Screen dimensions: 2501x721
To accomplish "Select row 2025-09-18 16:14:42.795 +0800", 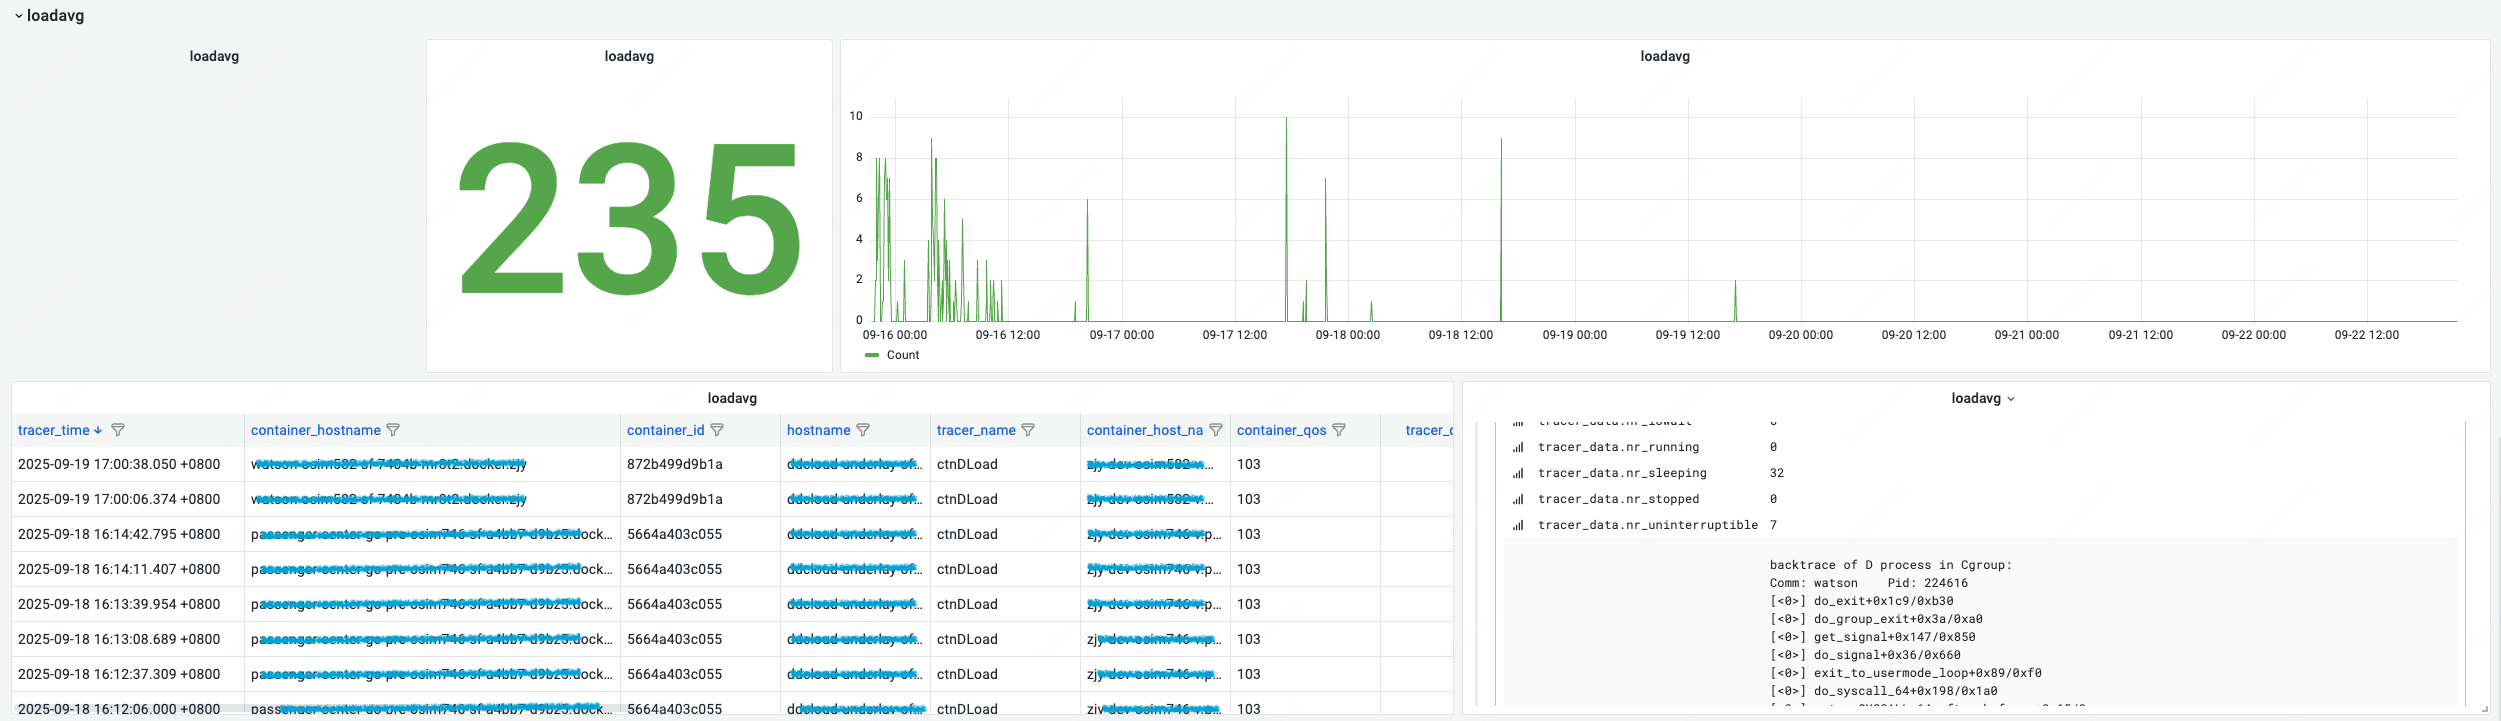I will (x=732, y=534).
